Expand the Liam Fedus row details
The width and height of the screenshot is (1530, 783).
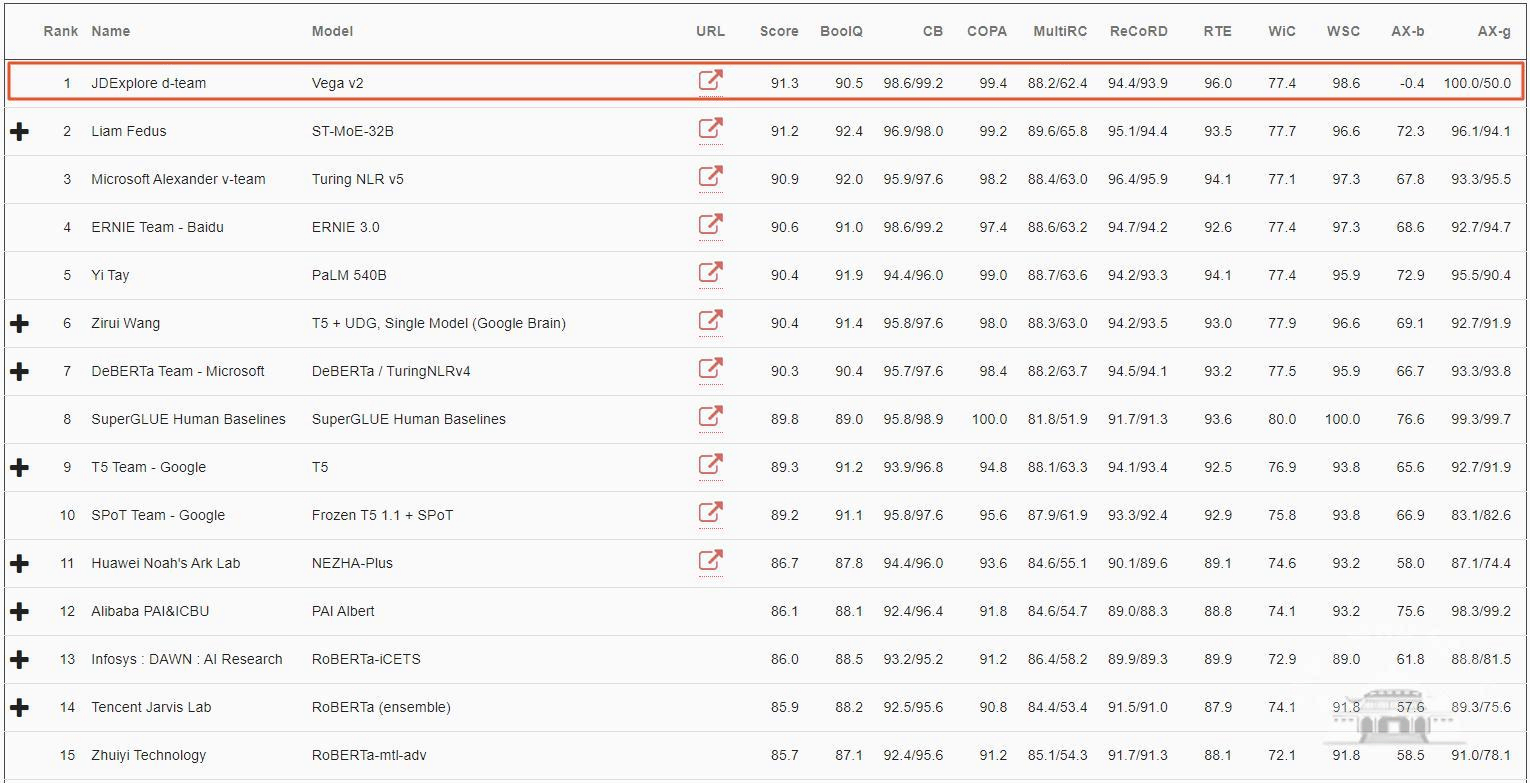click(x=19, y=131)
